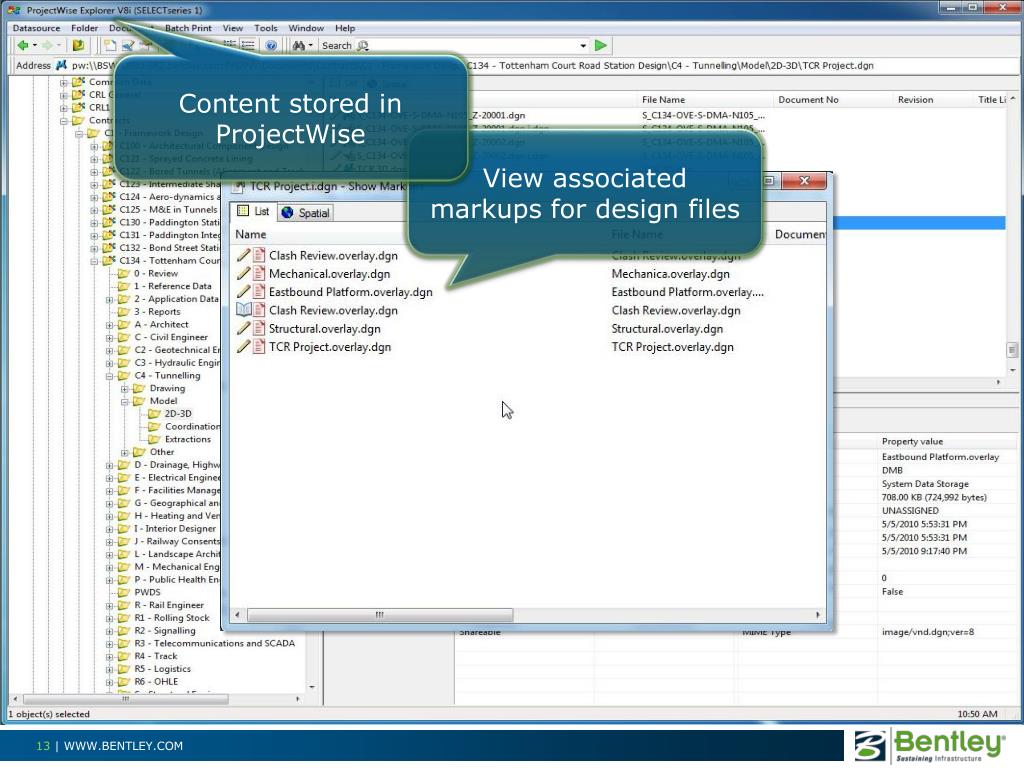The height and width of the screenshot is (768, 1024).
Task: Click the pencil icon for TCR Project.overlay.dgn
Action: 243,347
